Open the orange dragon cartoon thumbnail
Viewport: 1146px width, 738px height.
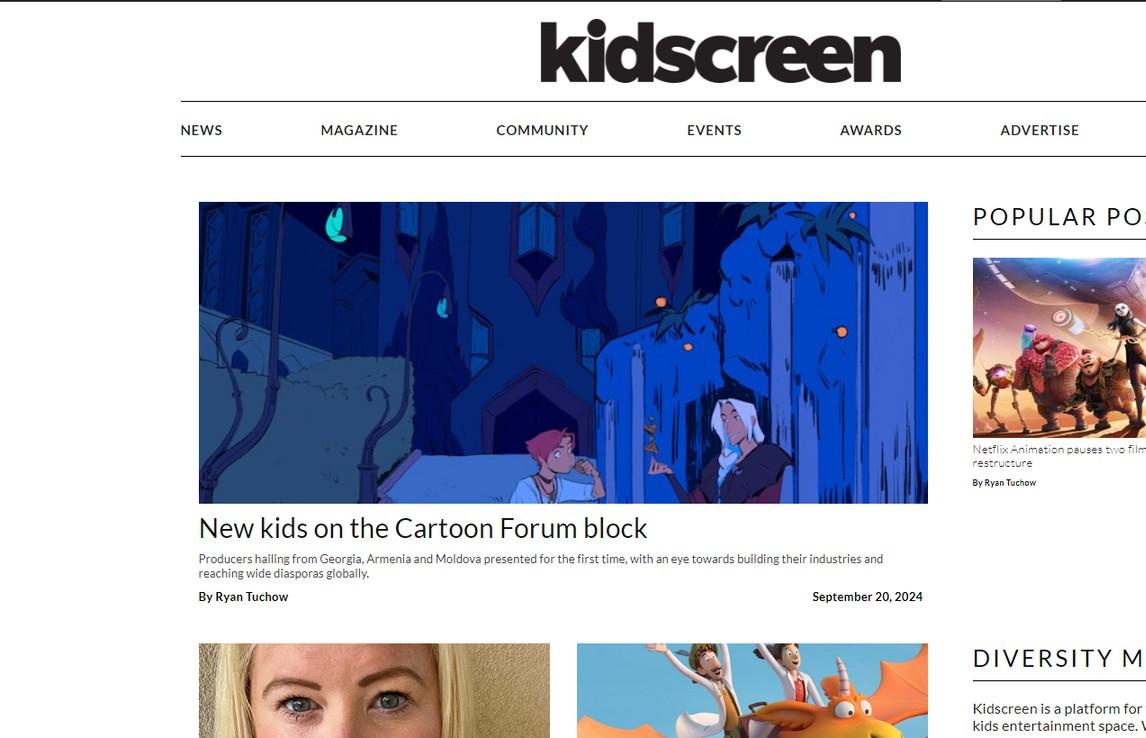[752, 691]
